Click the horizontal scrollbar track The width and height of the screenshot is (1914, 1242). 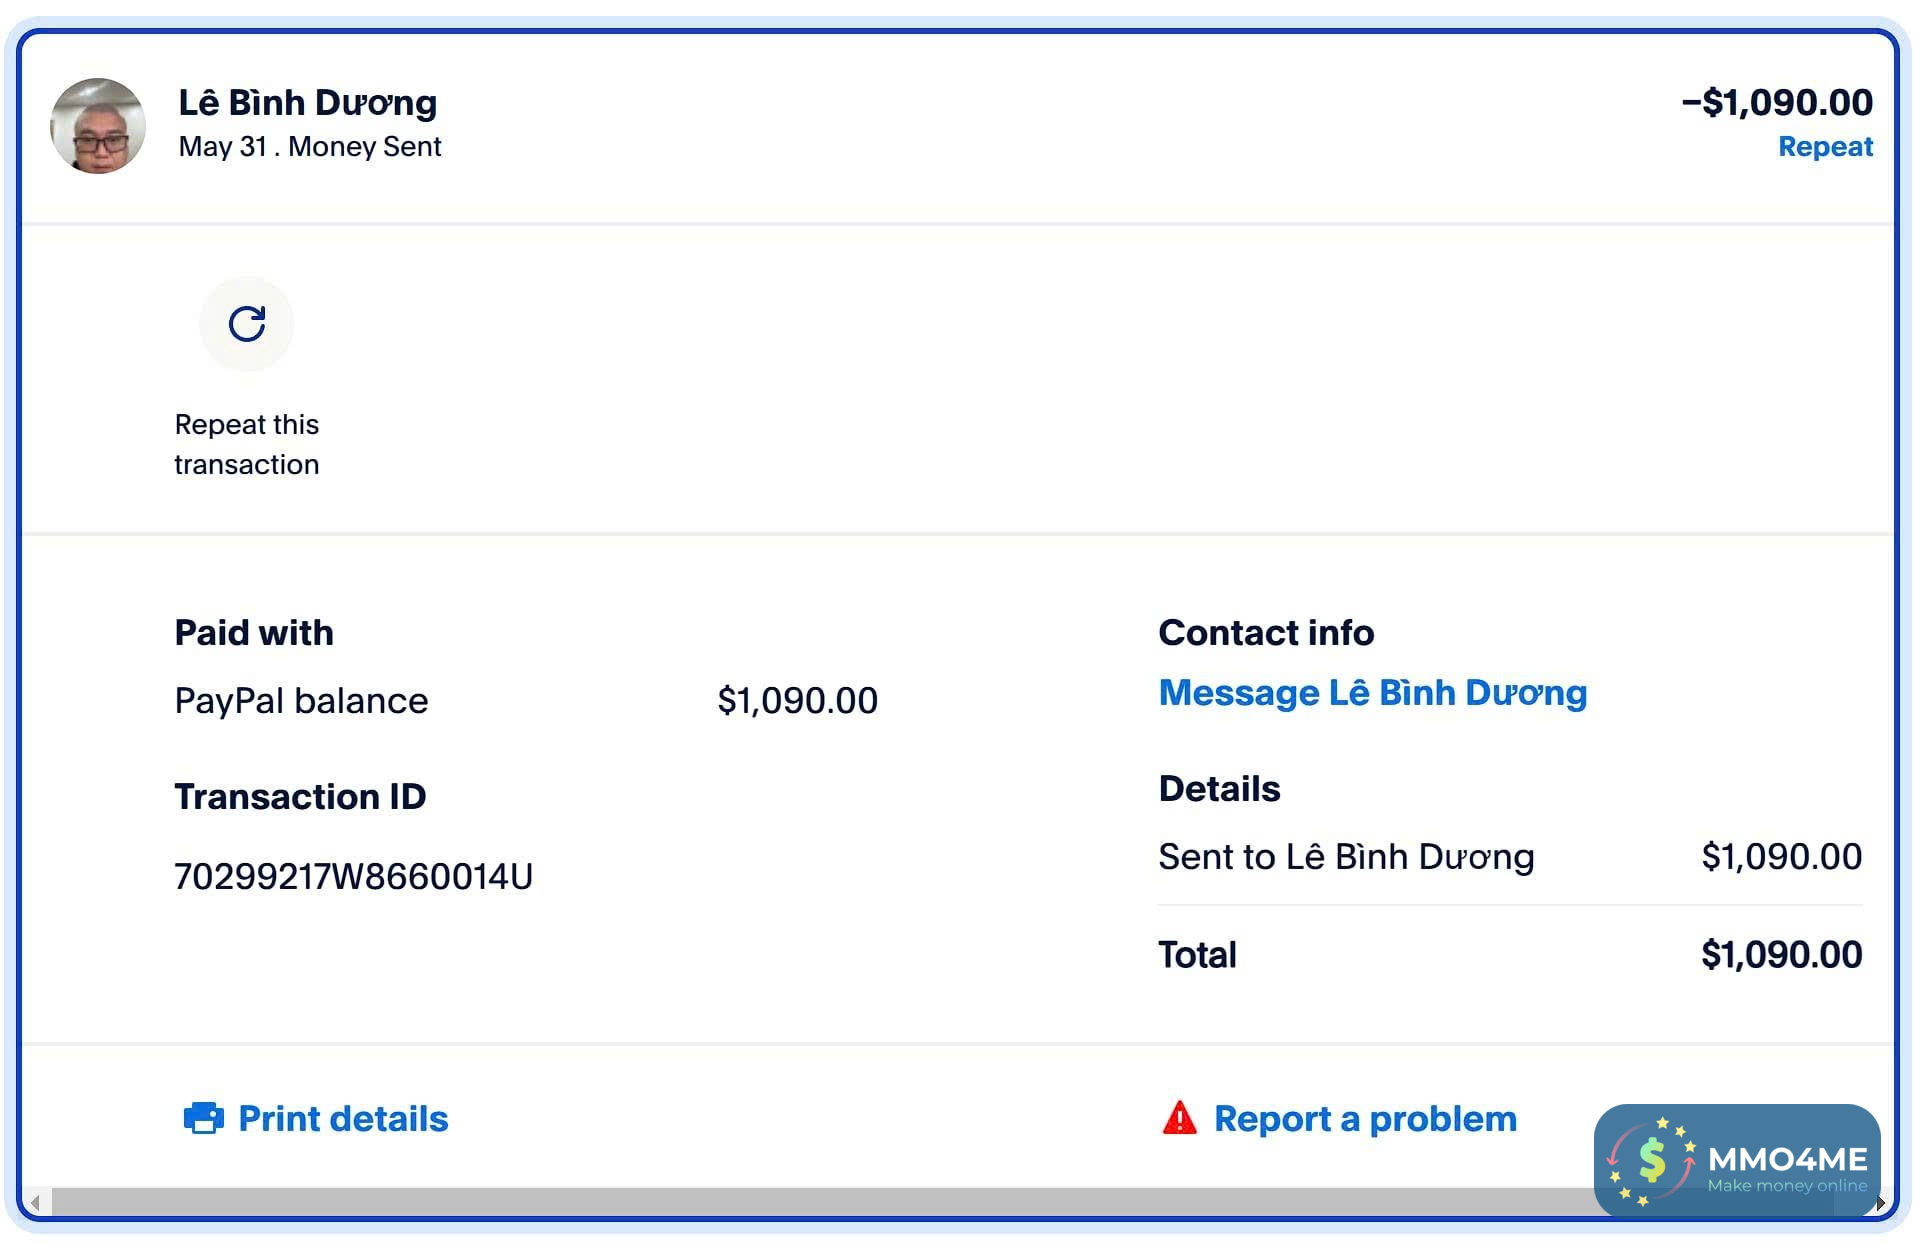[800, 1202]
